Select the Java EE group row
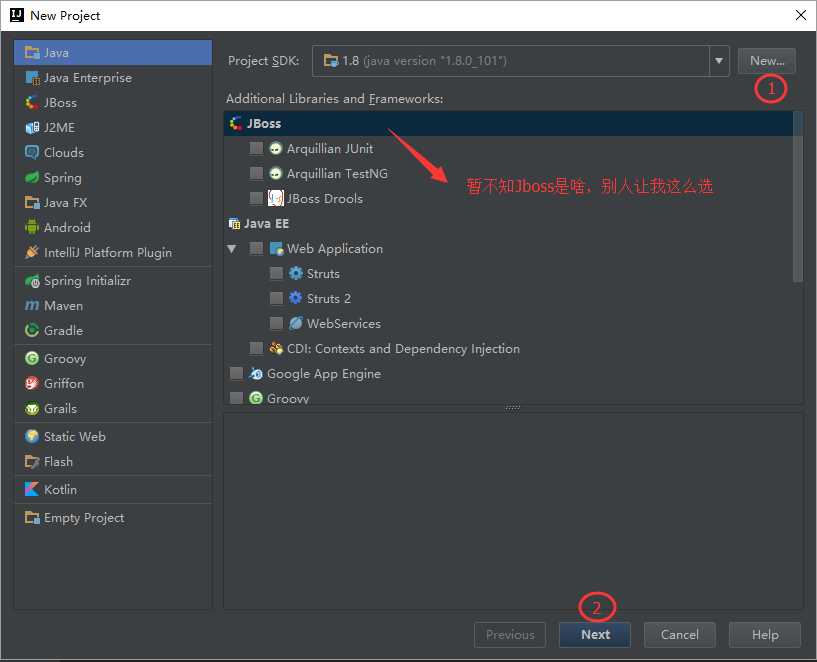 (509, 223)
